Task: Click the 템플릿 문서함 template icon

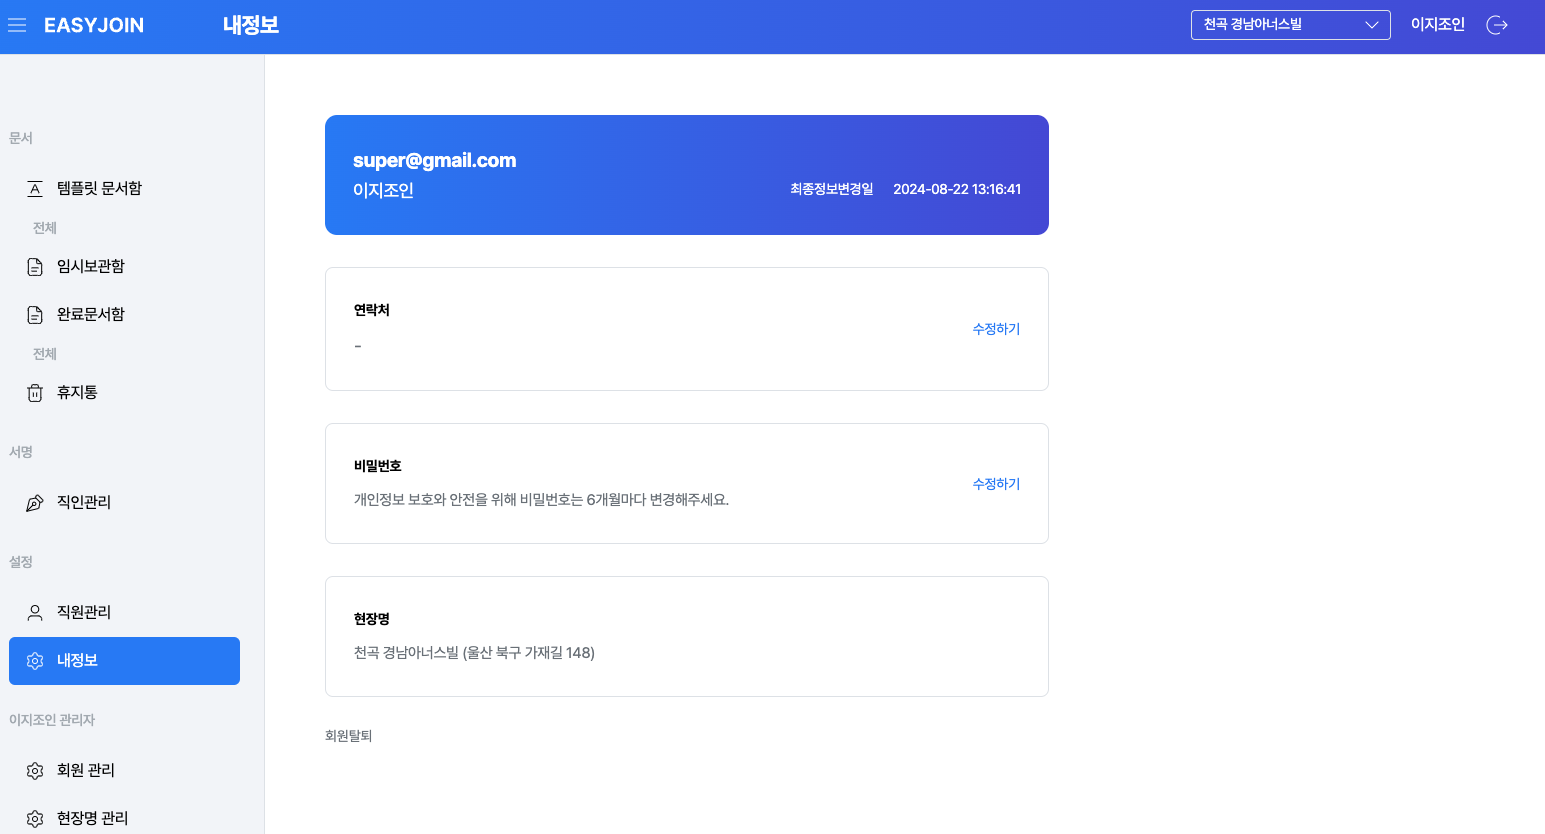Action: [35, 189]
